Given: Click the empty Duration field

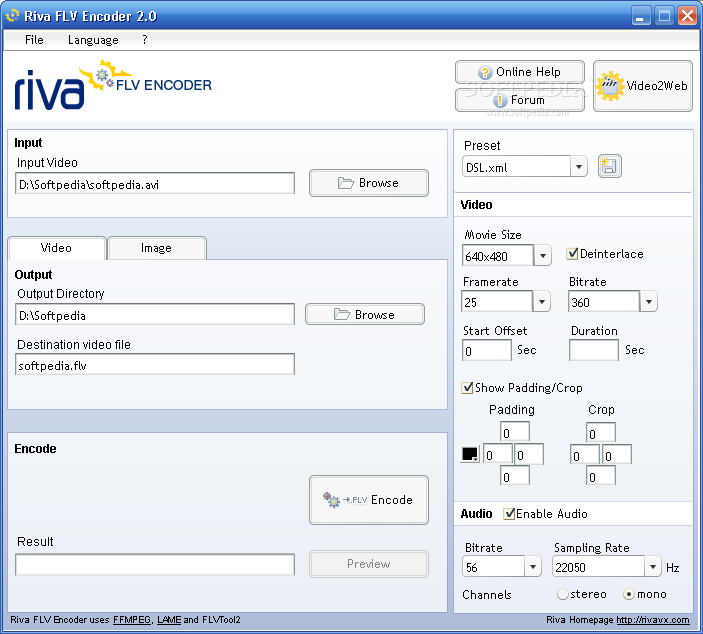Looking at the screenshot, I should point(594,350).
